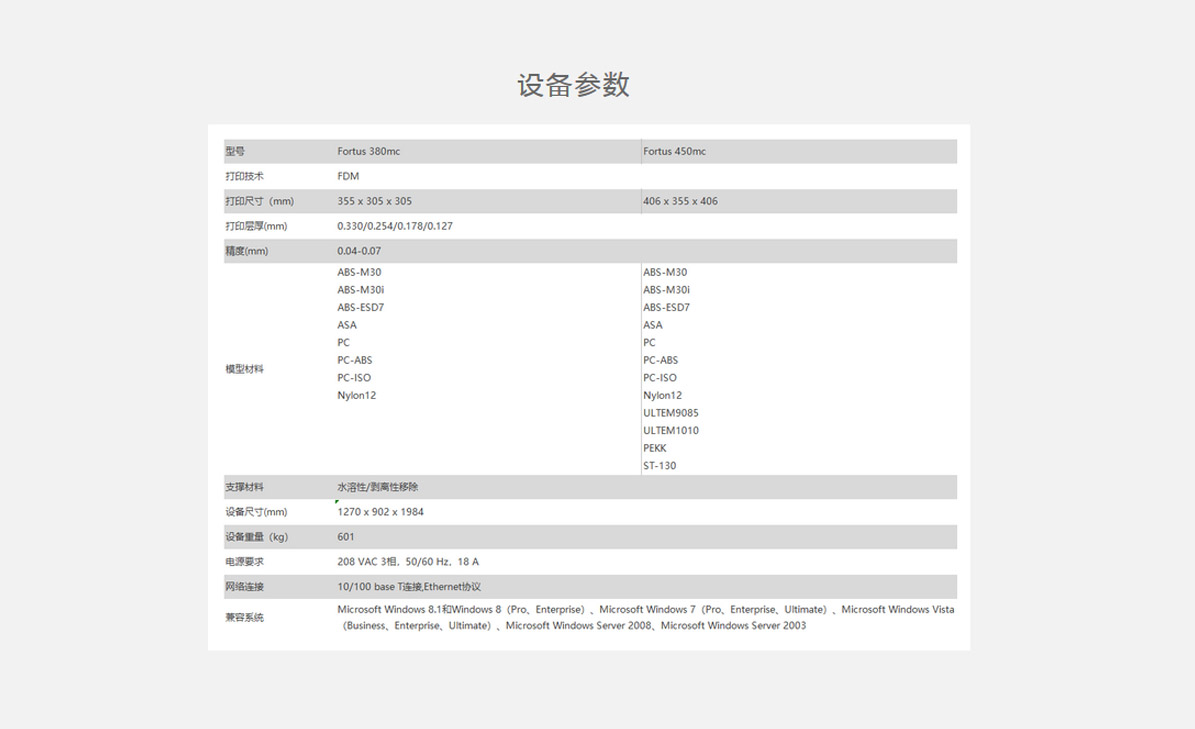Select the 兼容系统 row label
The width and height of the screenshot is (1195, 729).
[x=245, y=617]
